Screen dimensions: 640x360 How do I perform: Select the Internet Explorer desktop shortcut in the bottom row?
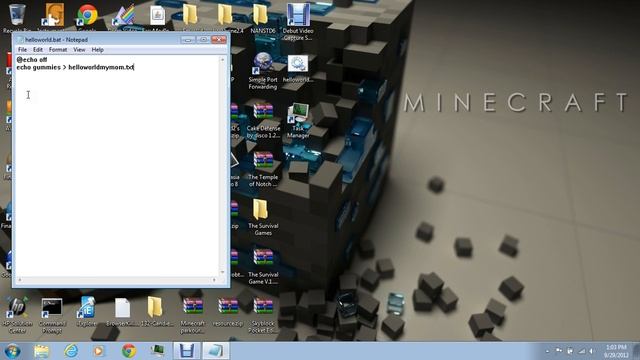pyautogui.click(x=87, y=313)
